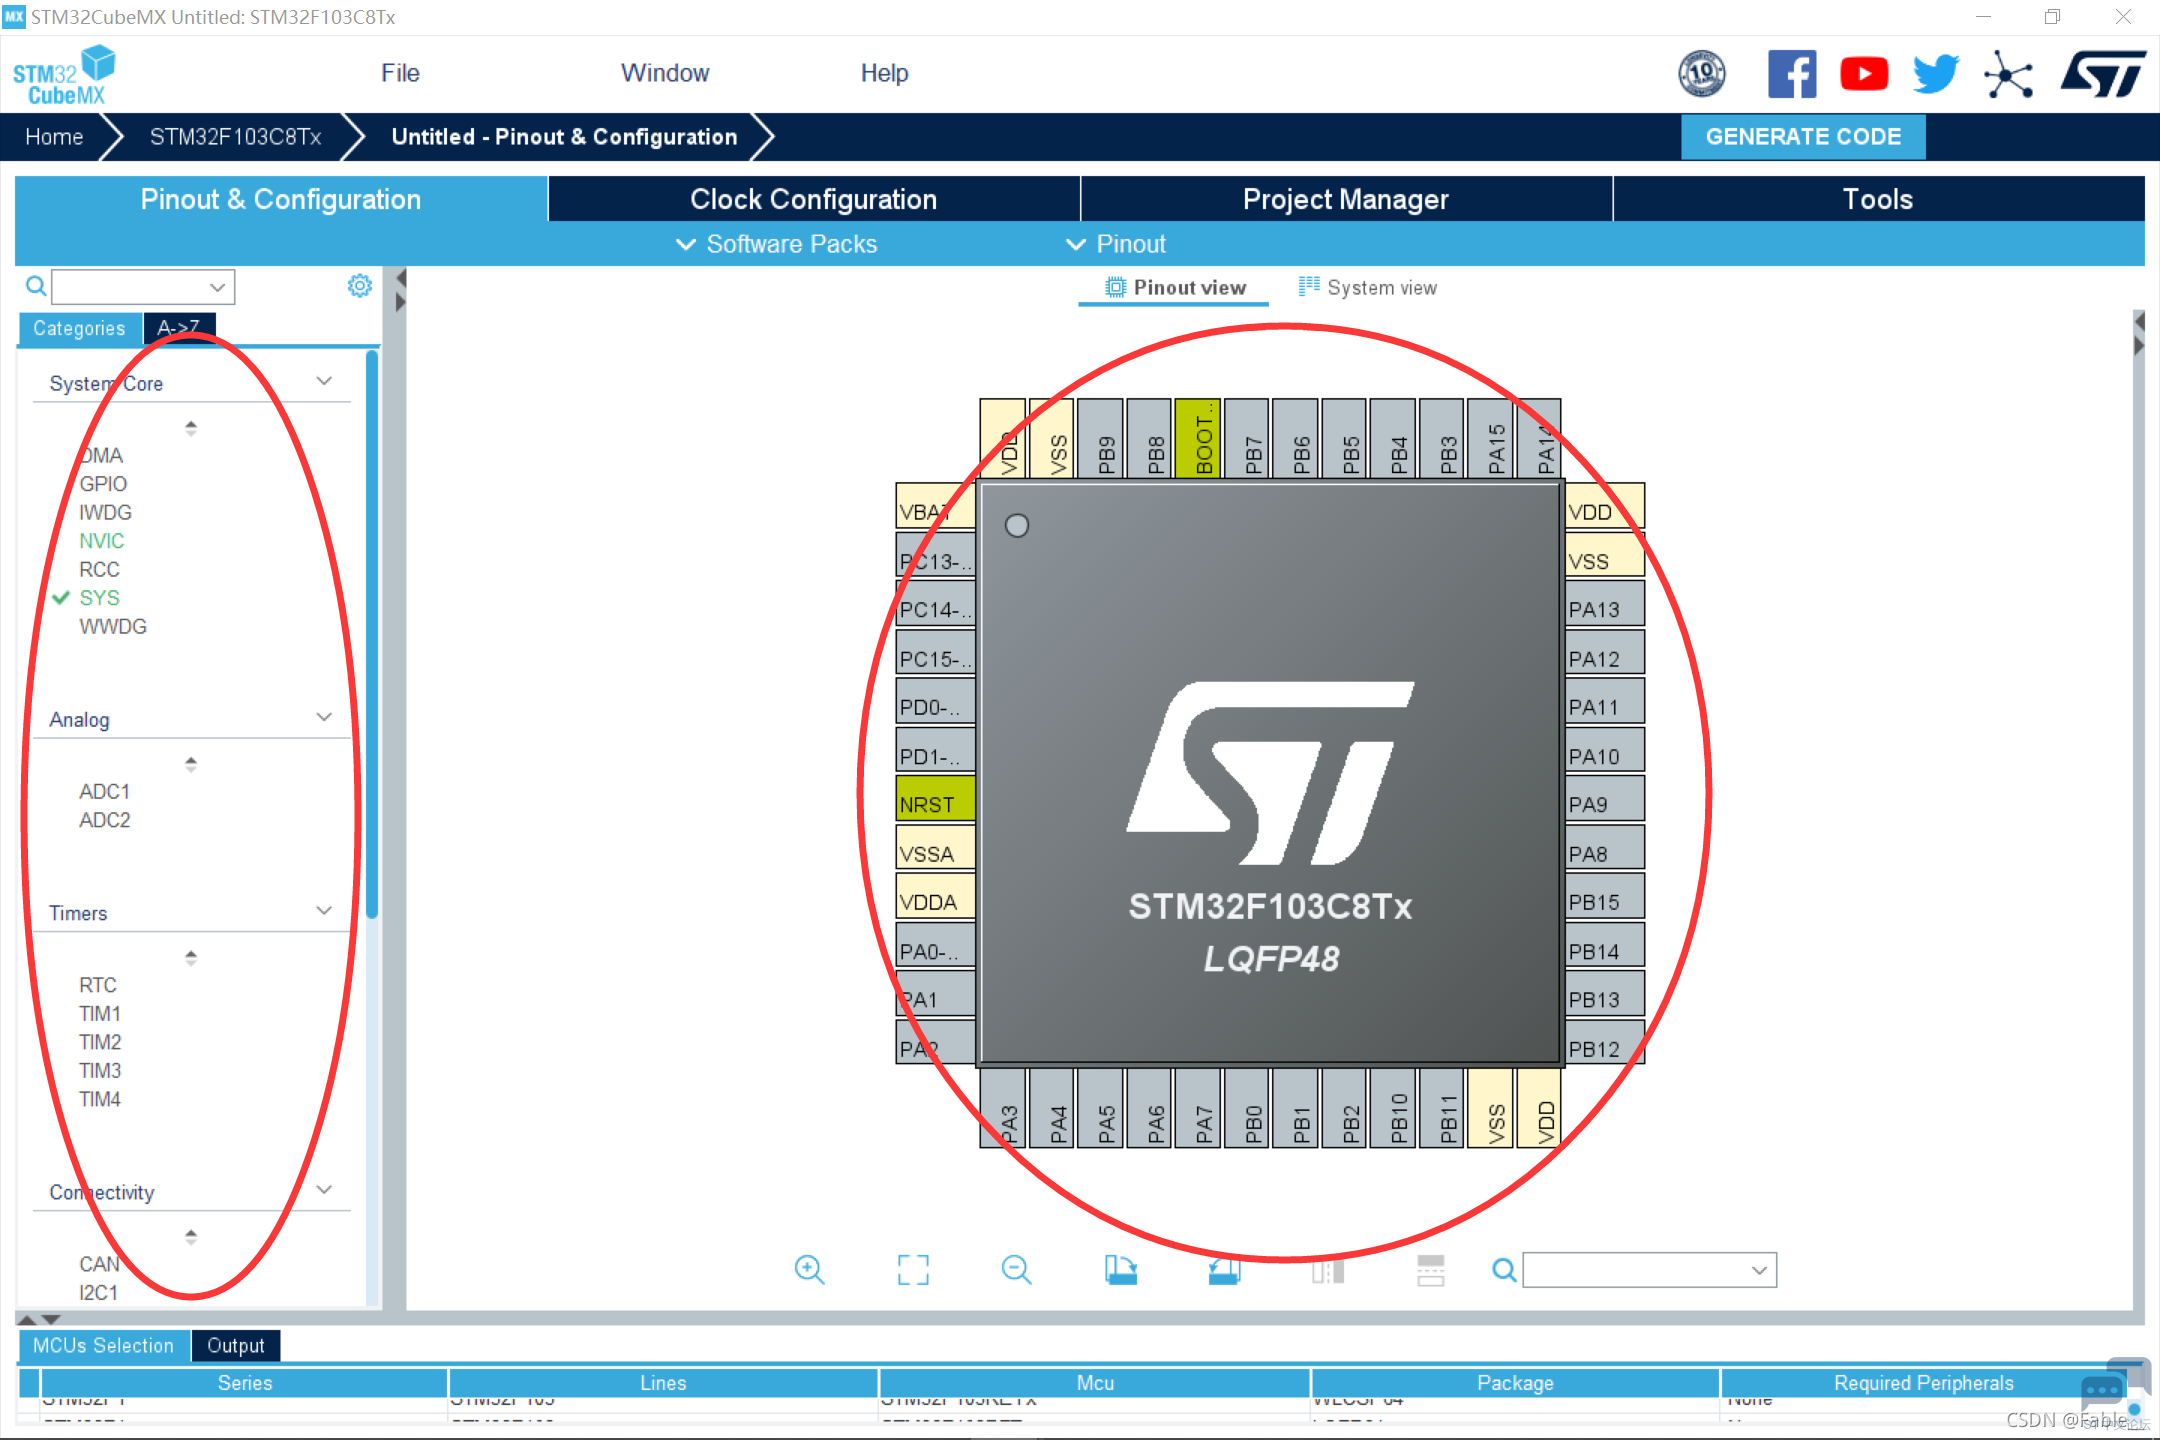This screenshot has width=2160, height=1440.
Task: Switch to the Clock Configuration tab
Action: [814, 199]
